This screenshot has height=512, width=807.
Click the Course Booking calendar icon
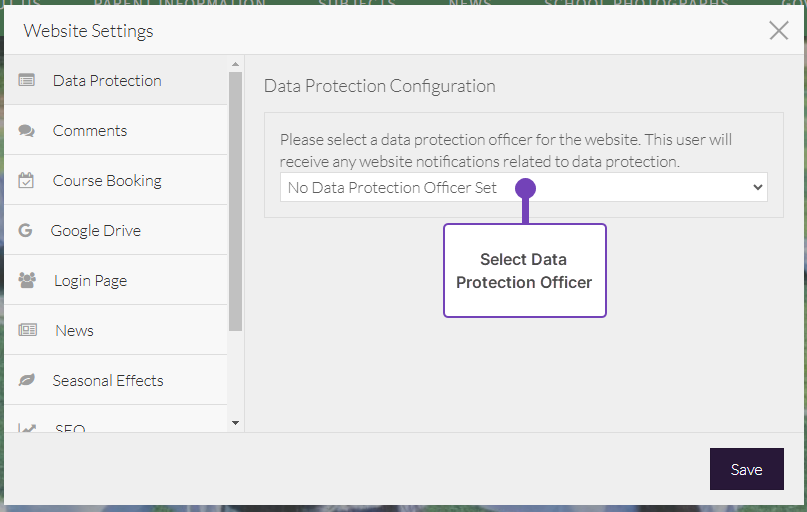coord(27,180)
